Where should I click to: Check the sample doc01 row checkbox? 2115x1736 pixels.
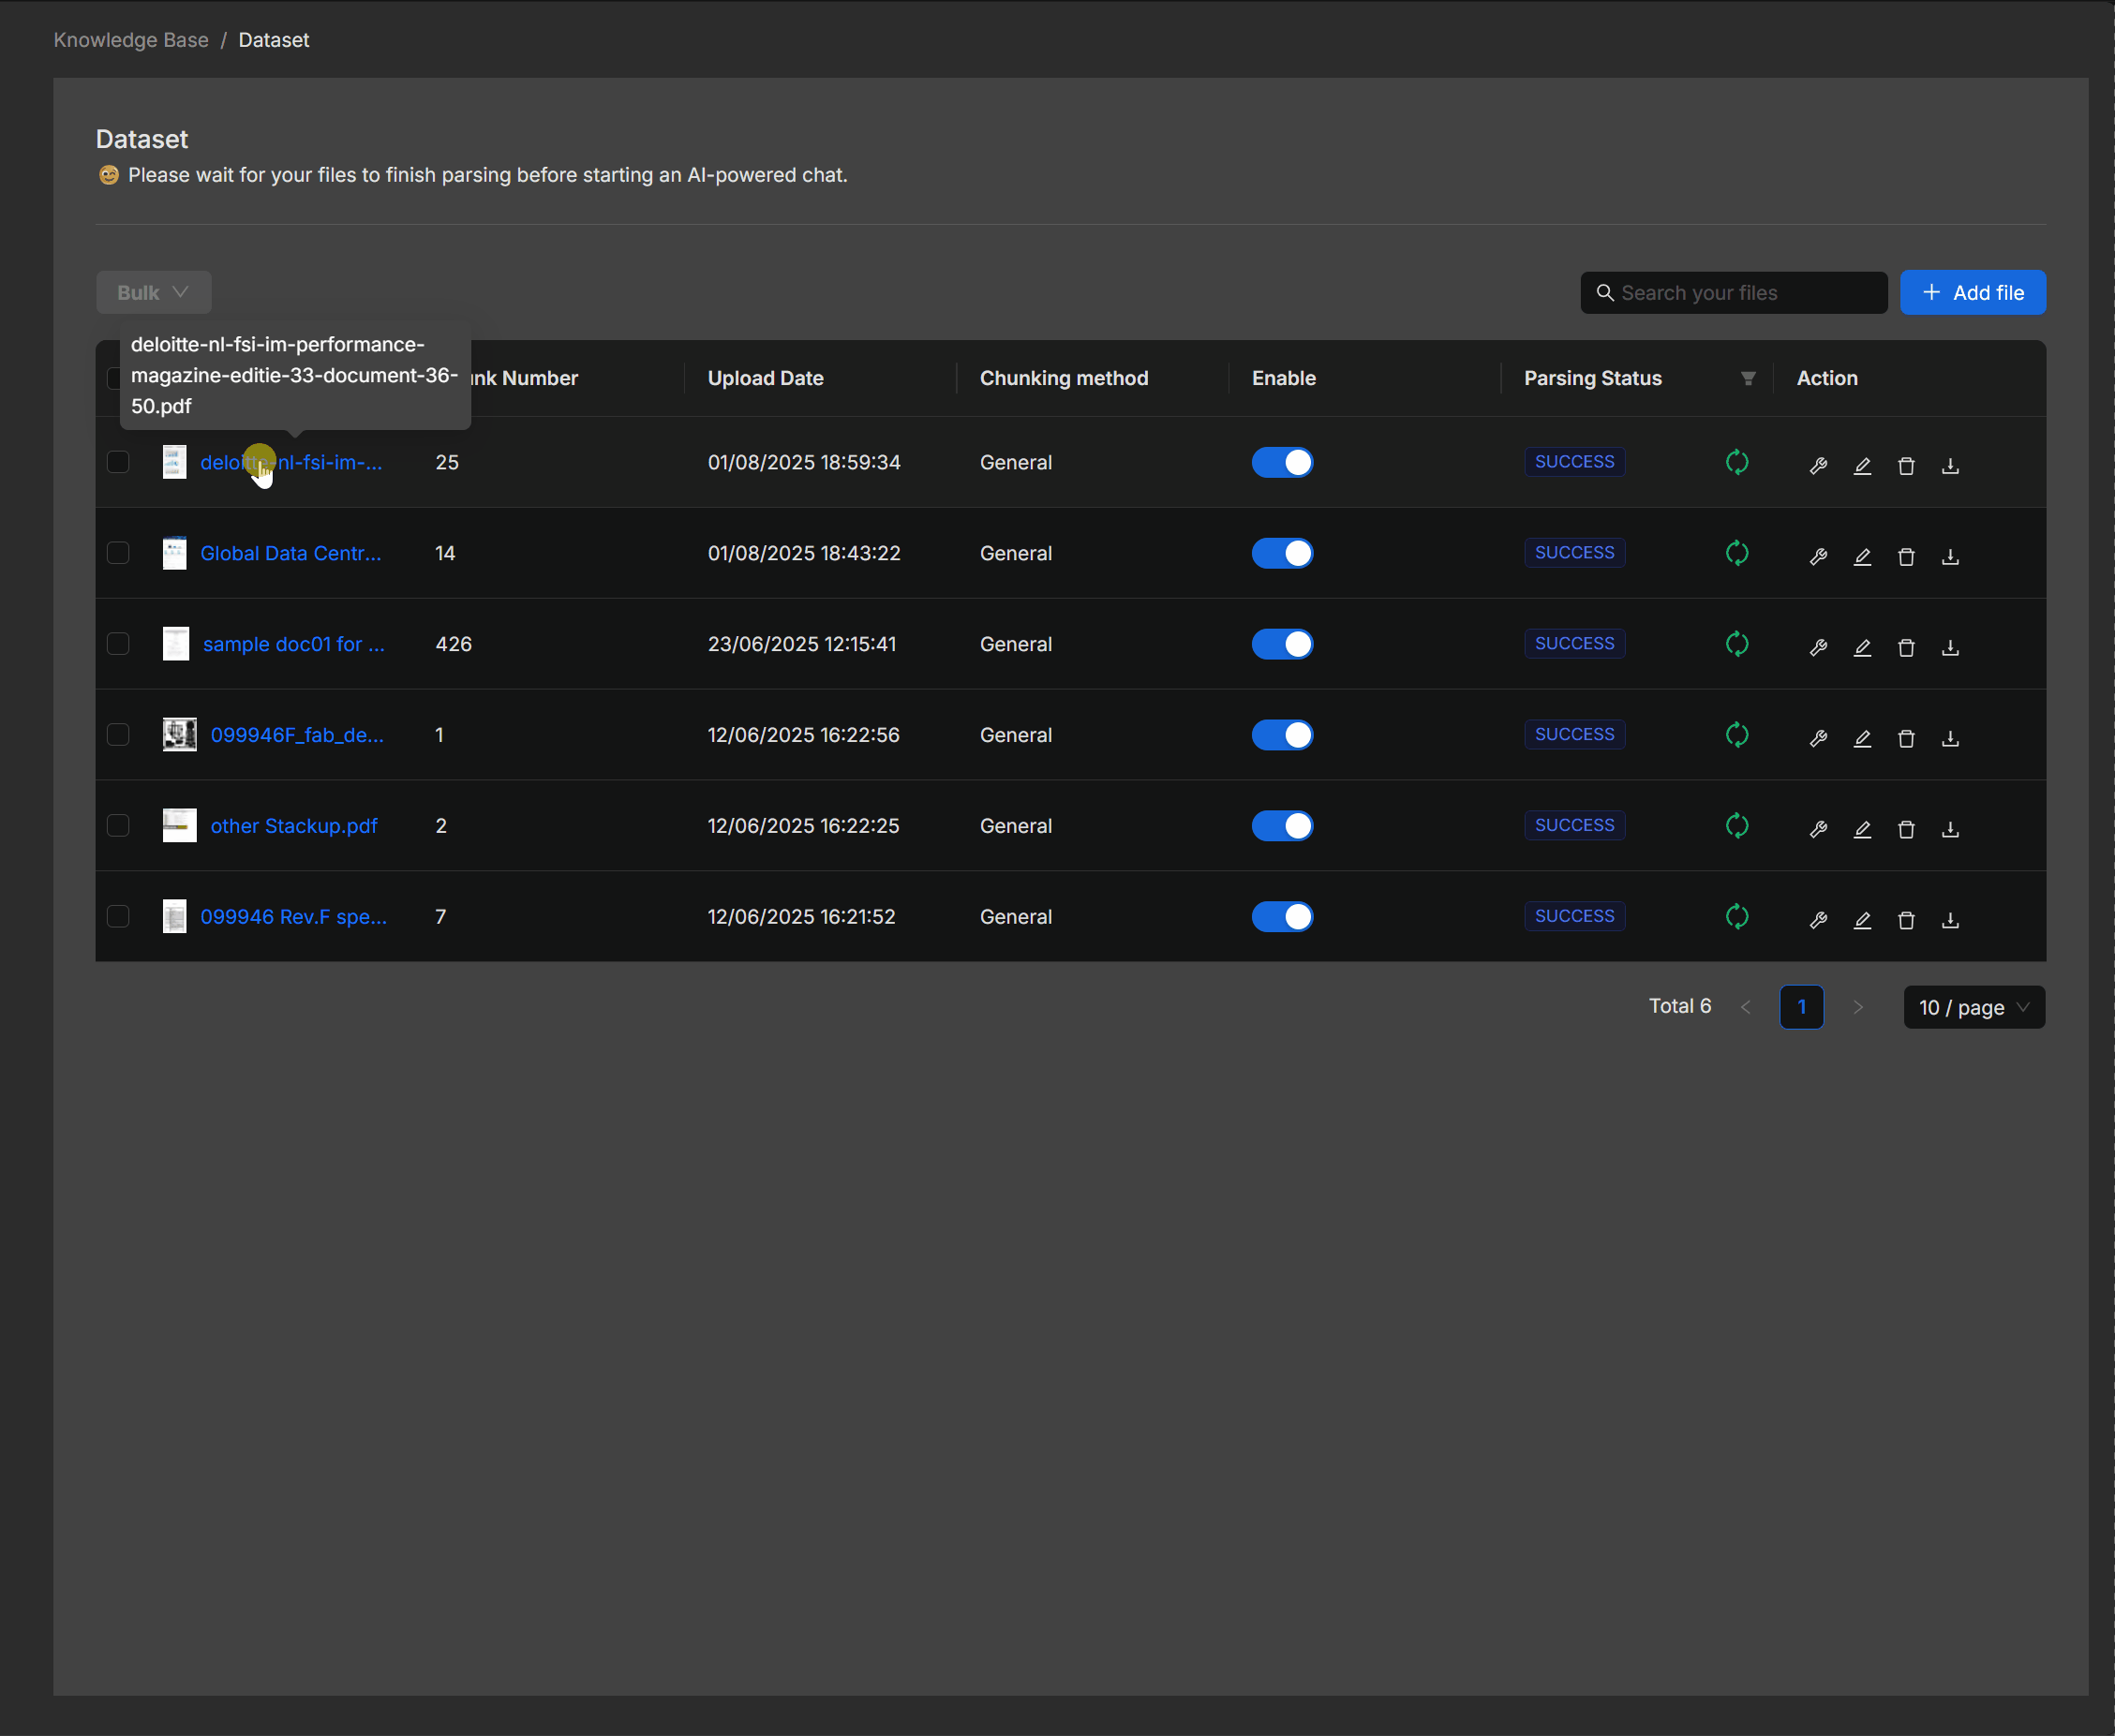[x=118, y=644]
